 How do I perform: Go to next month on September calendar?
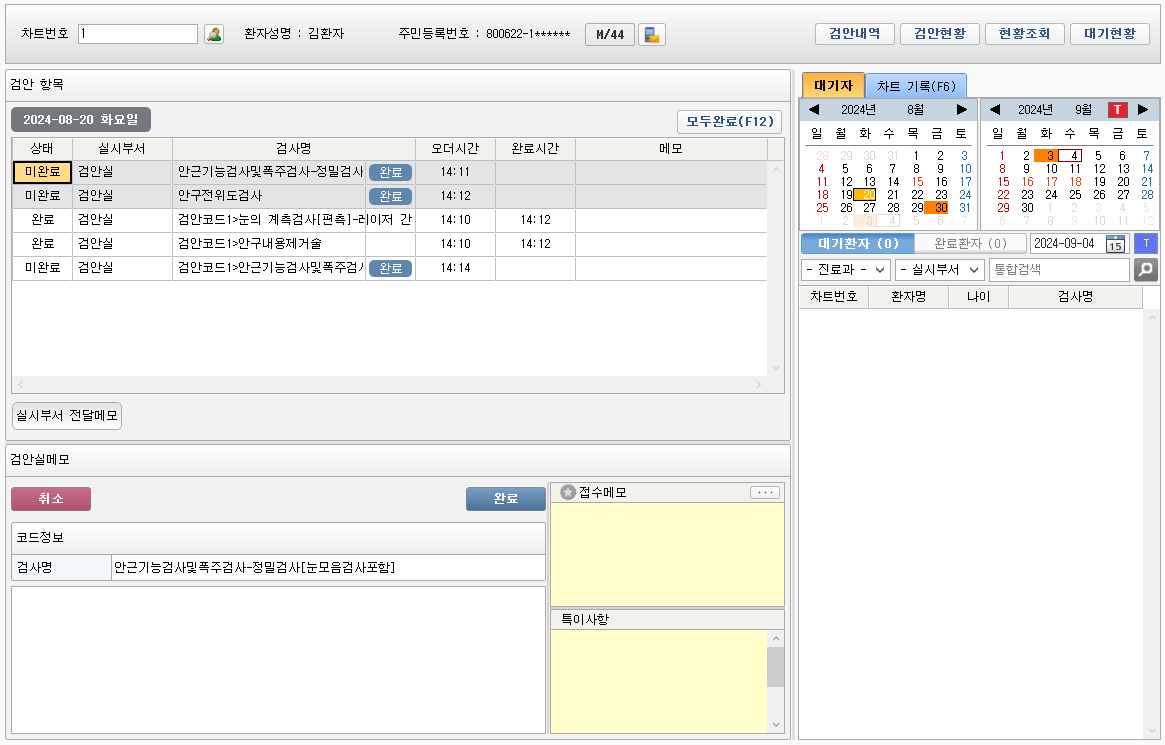tap(1143, 109)
